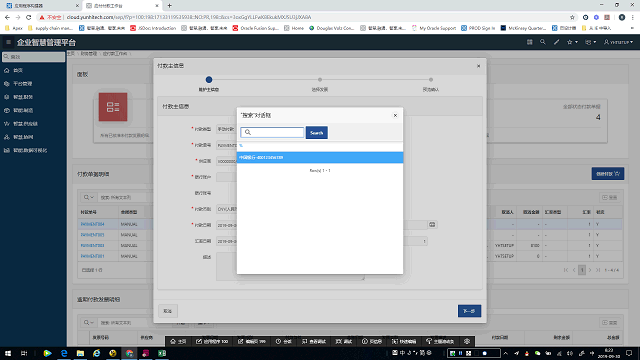Click the edit page item in developer toolbar
640x360 pixels.
point(252,341)
